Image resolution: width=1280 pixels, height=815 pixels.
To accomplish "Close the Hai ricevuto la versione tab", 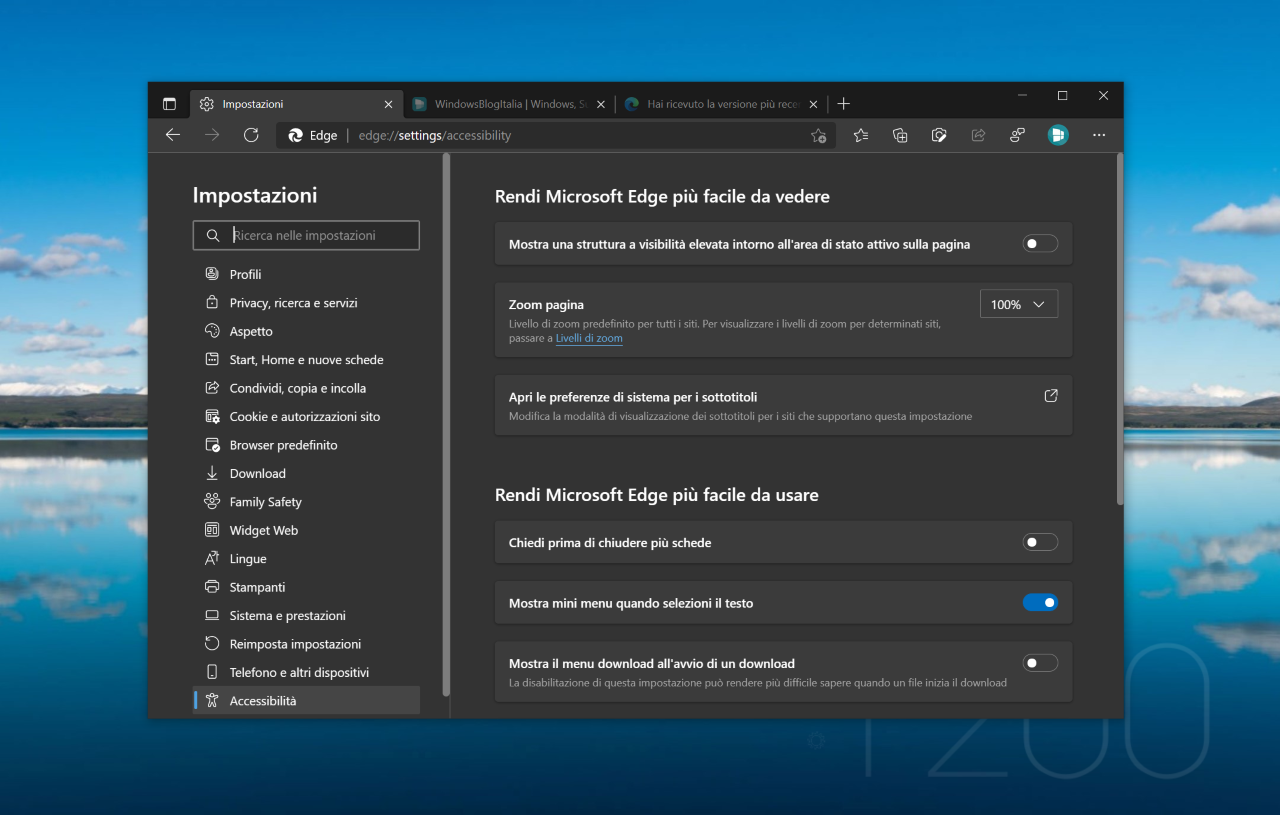I will [x=813, y=104].
